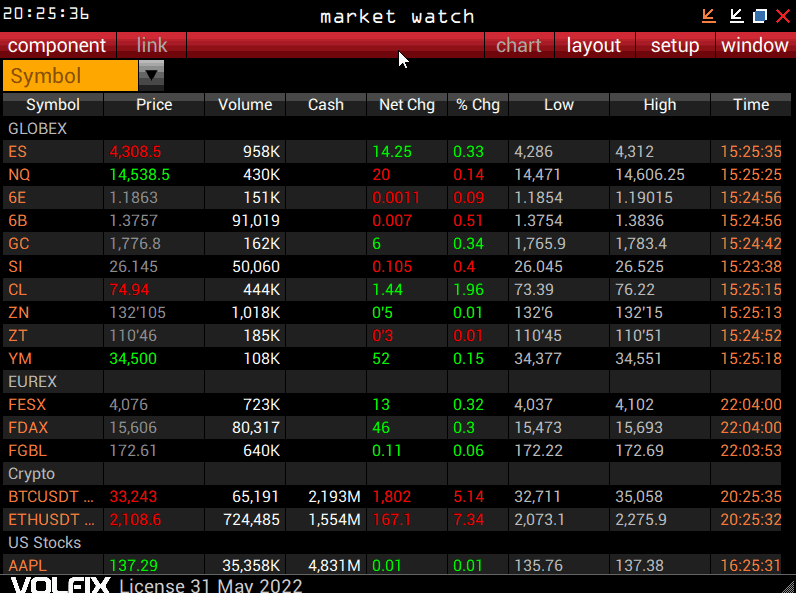Sort by the Volume column header
Viewport: 796px width, 593px height.
[x=245, y=104]
